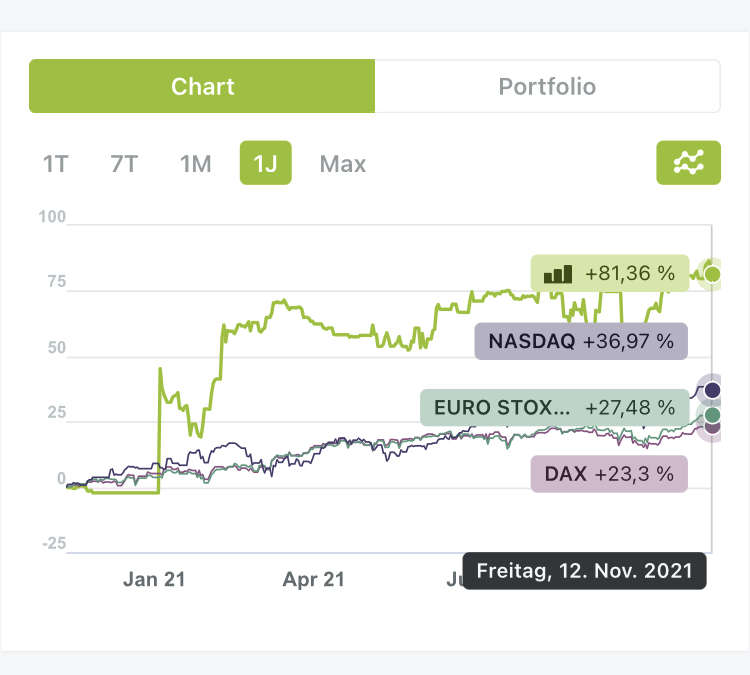The width and height of the screenshot is (750, 675).
Task: Click the Apr 21 axis label
Action: click(x=314, y=579)
